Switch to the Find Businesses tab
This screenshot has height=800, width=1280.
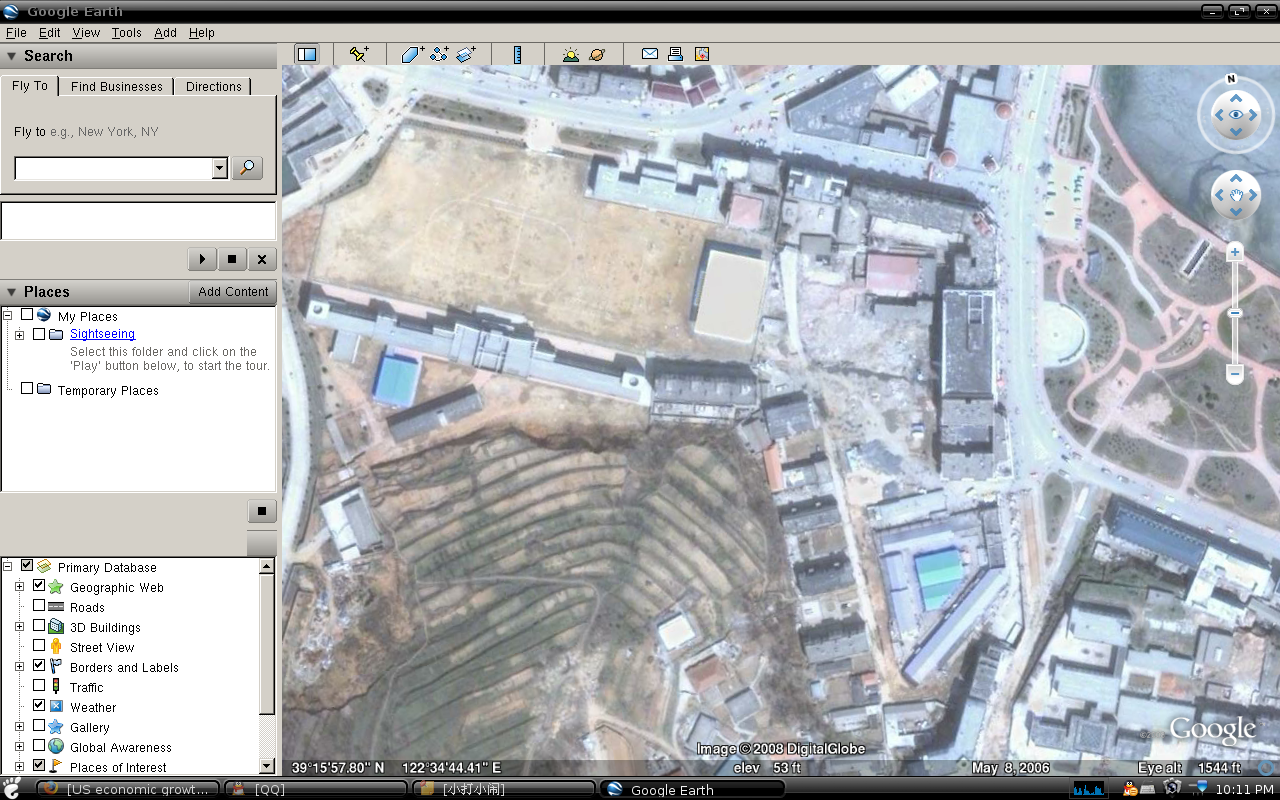tap(116, 87)
